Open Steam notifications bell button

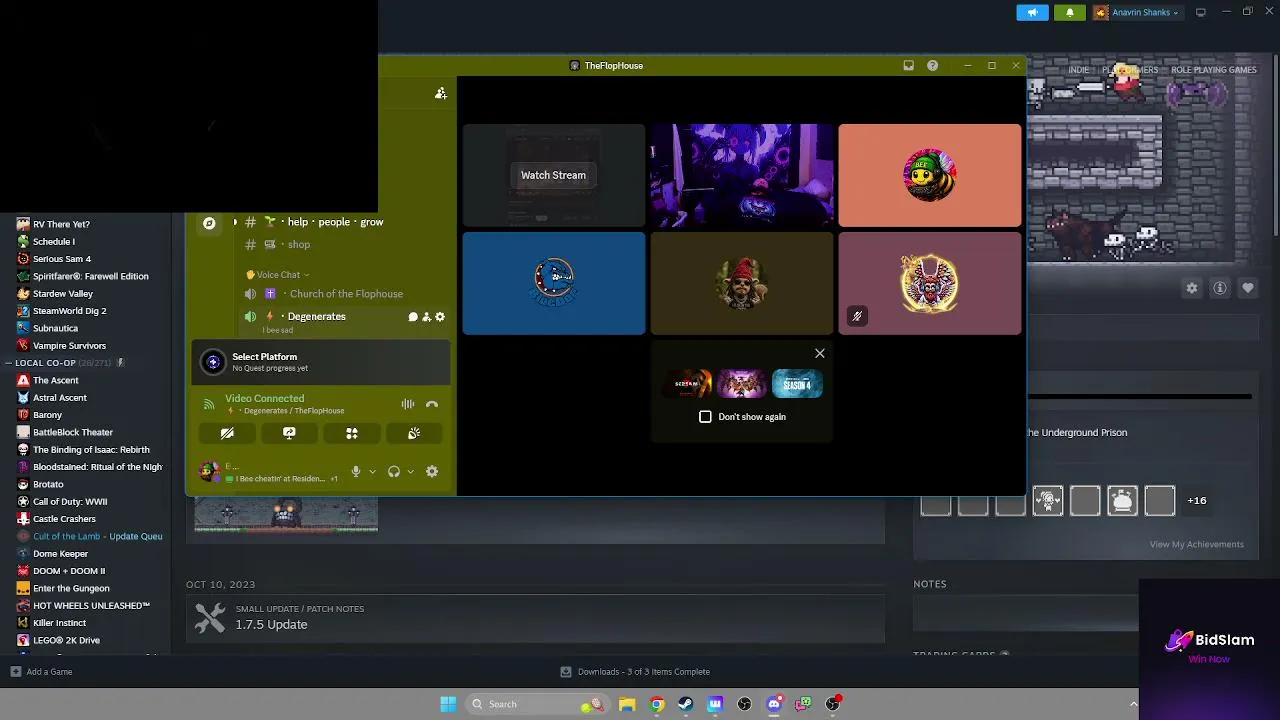pos(1069,12)
